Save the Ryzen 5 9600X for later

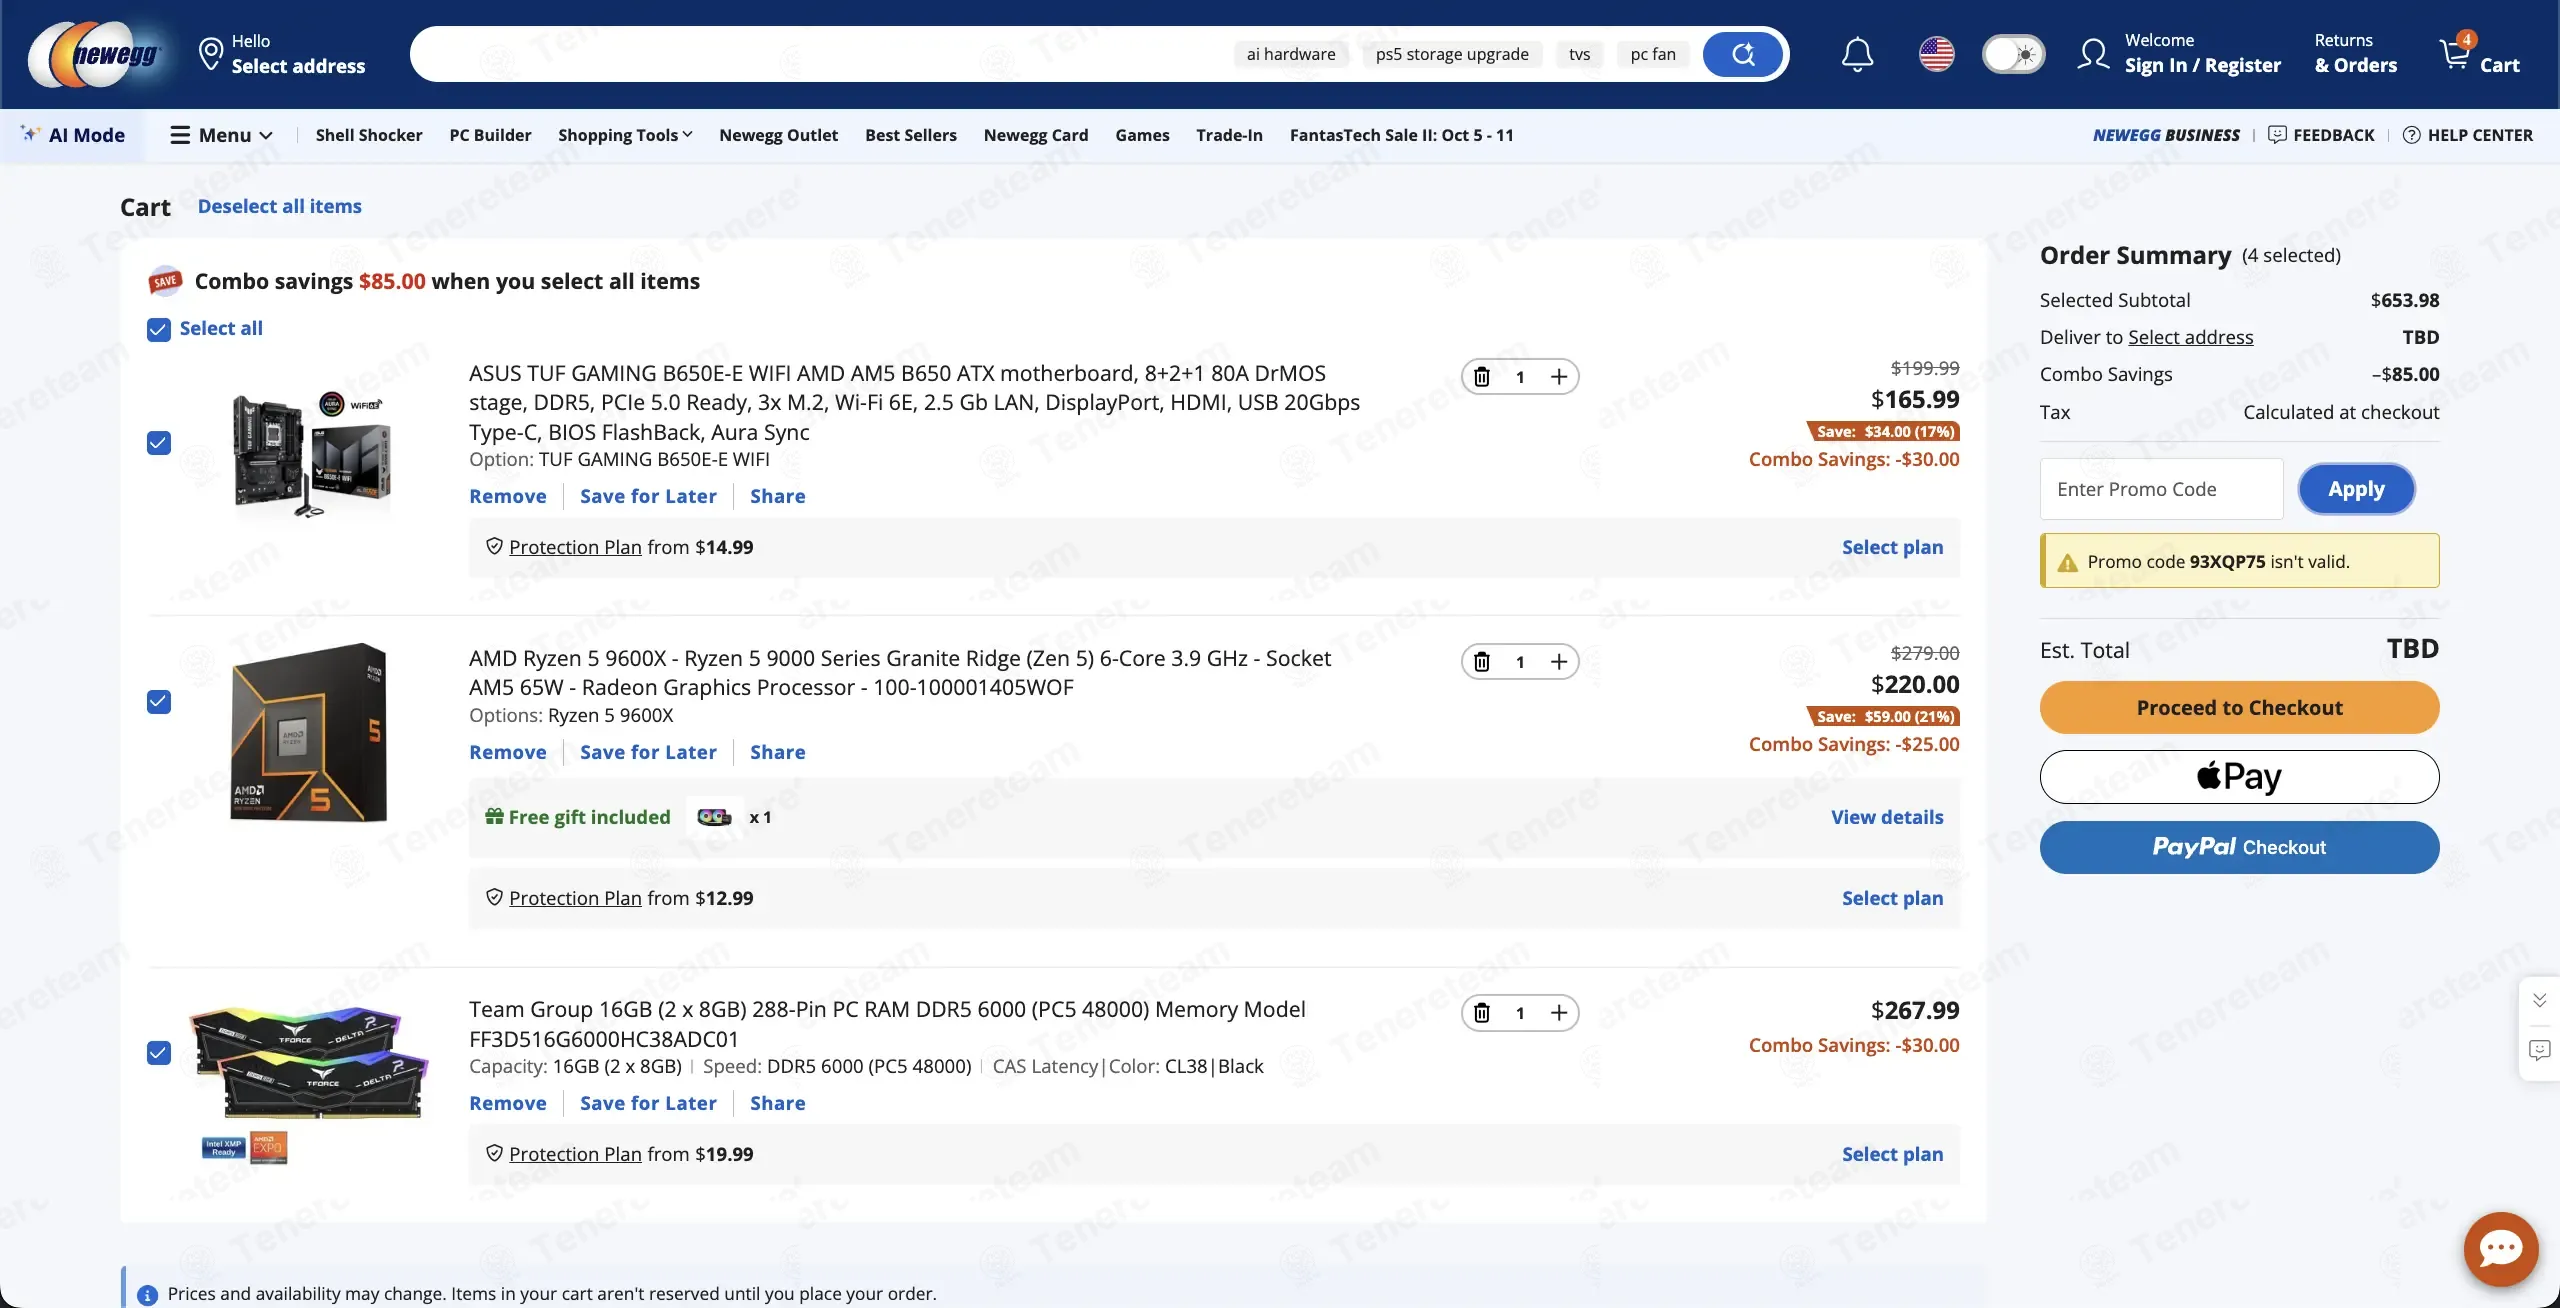(648, 752)
